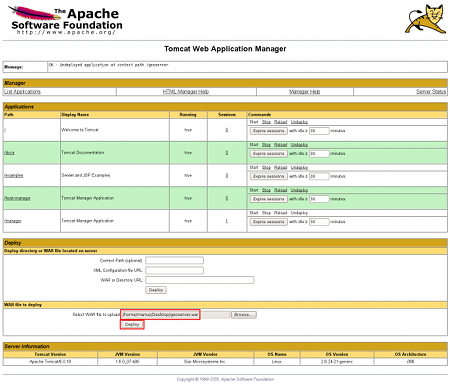Open the /docs application path
The width and height of the screenshot is (450, 384).
(x=9, y=153)
